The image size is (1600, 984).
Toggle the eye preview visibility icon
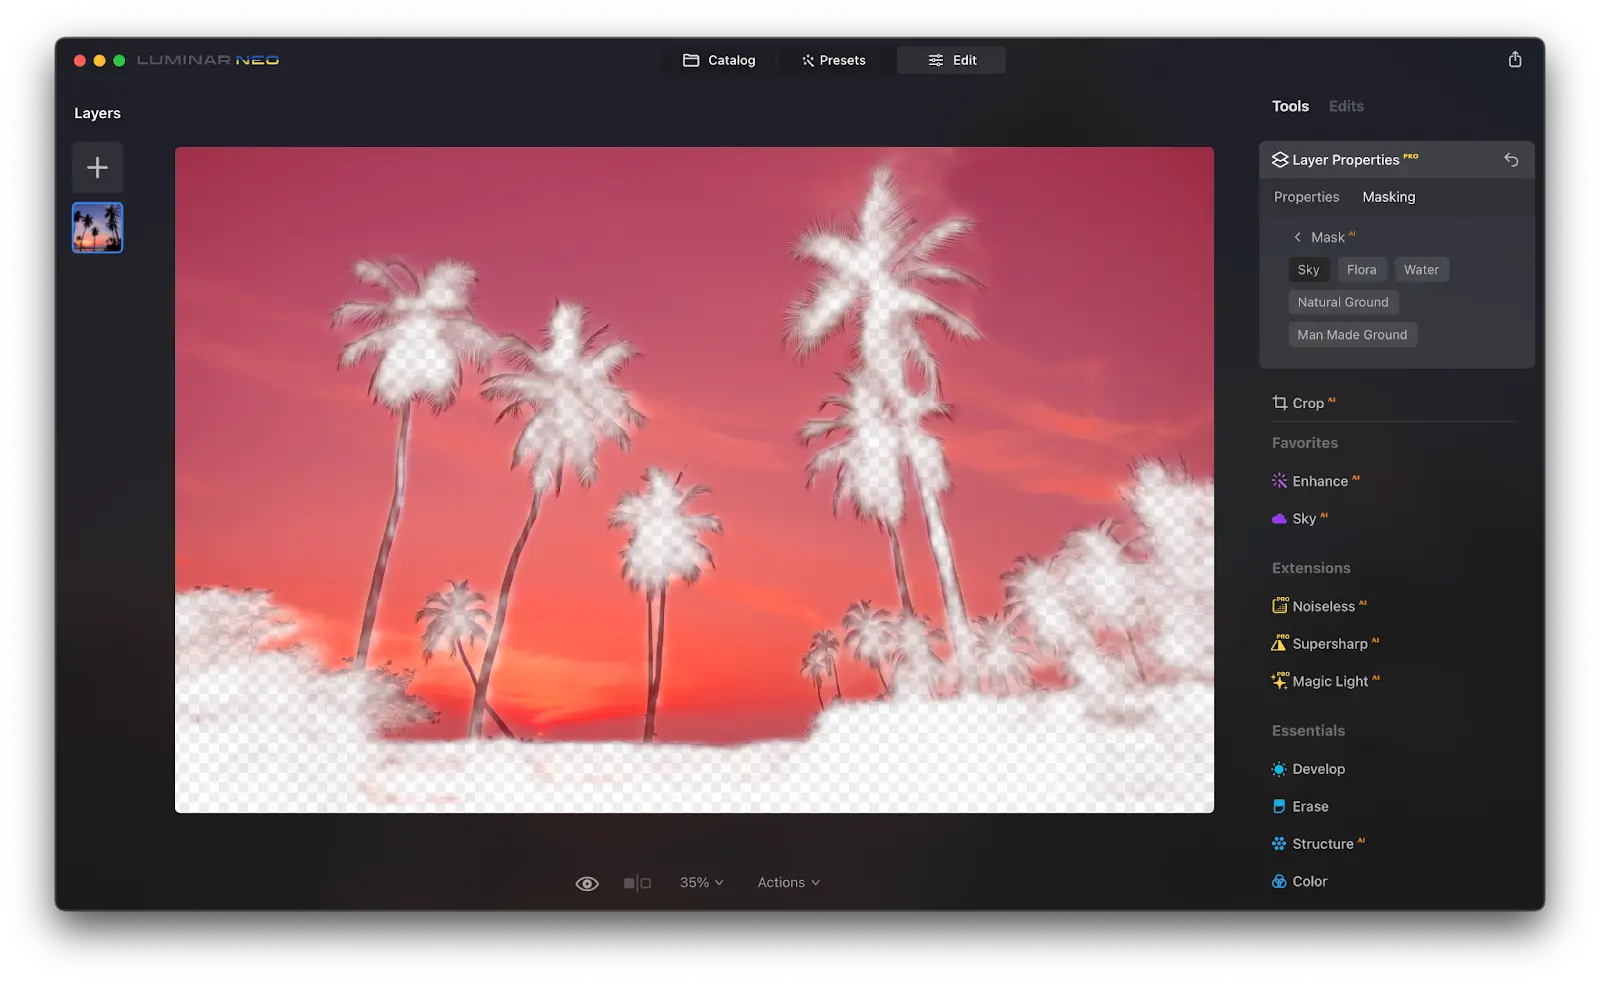587,883
